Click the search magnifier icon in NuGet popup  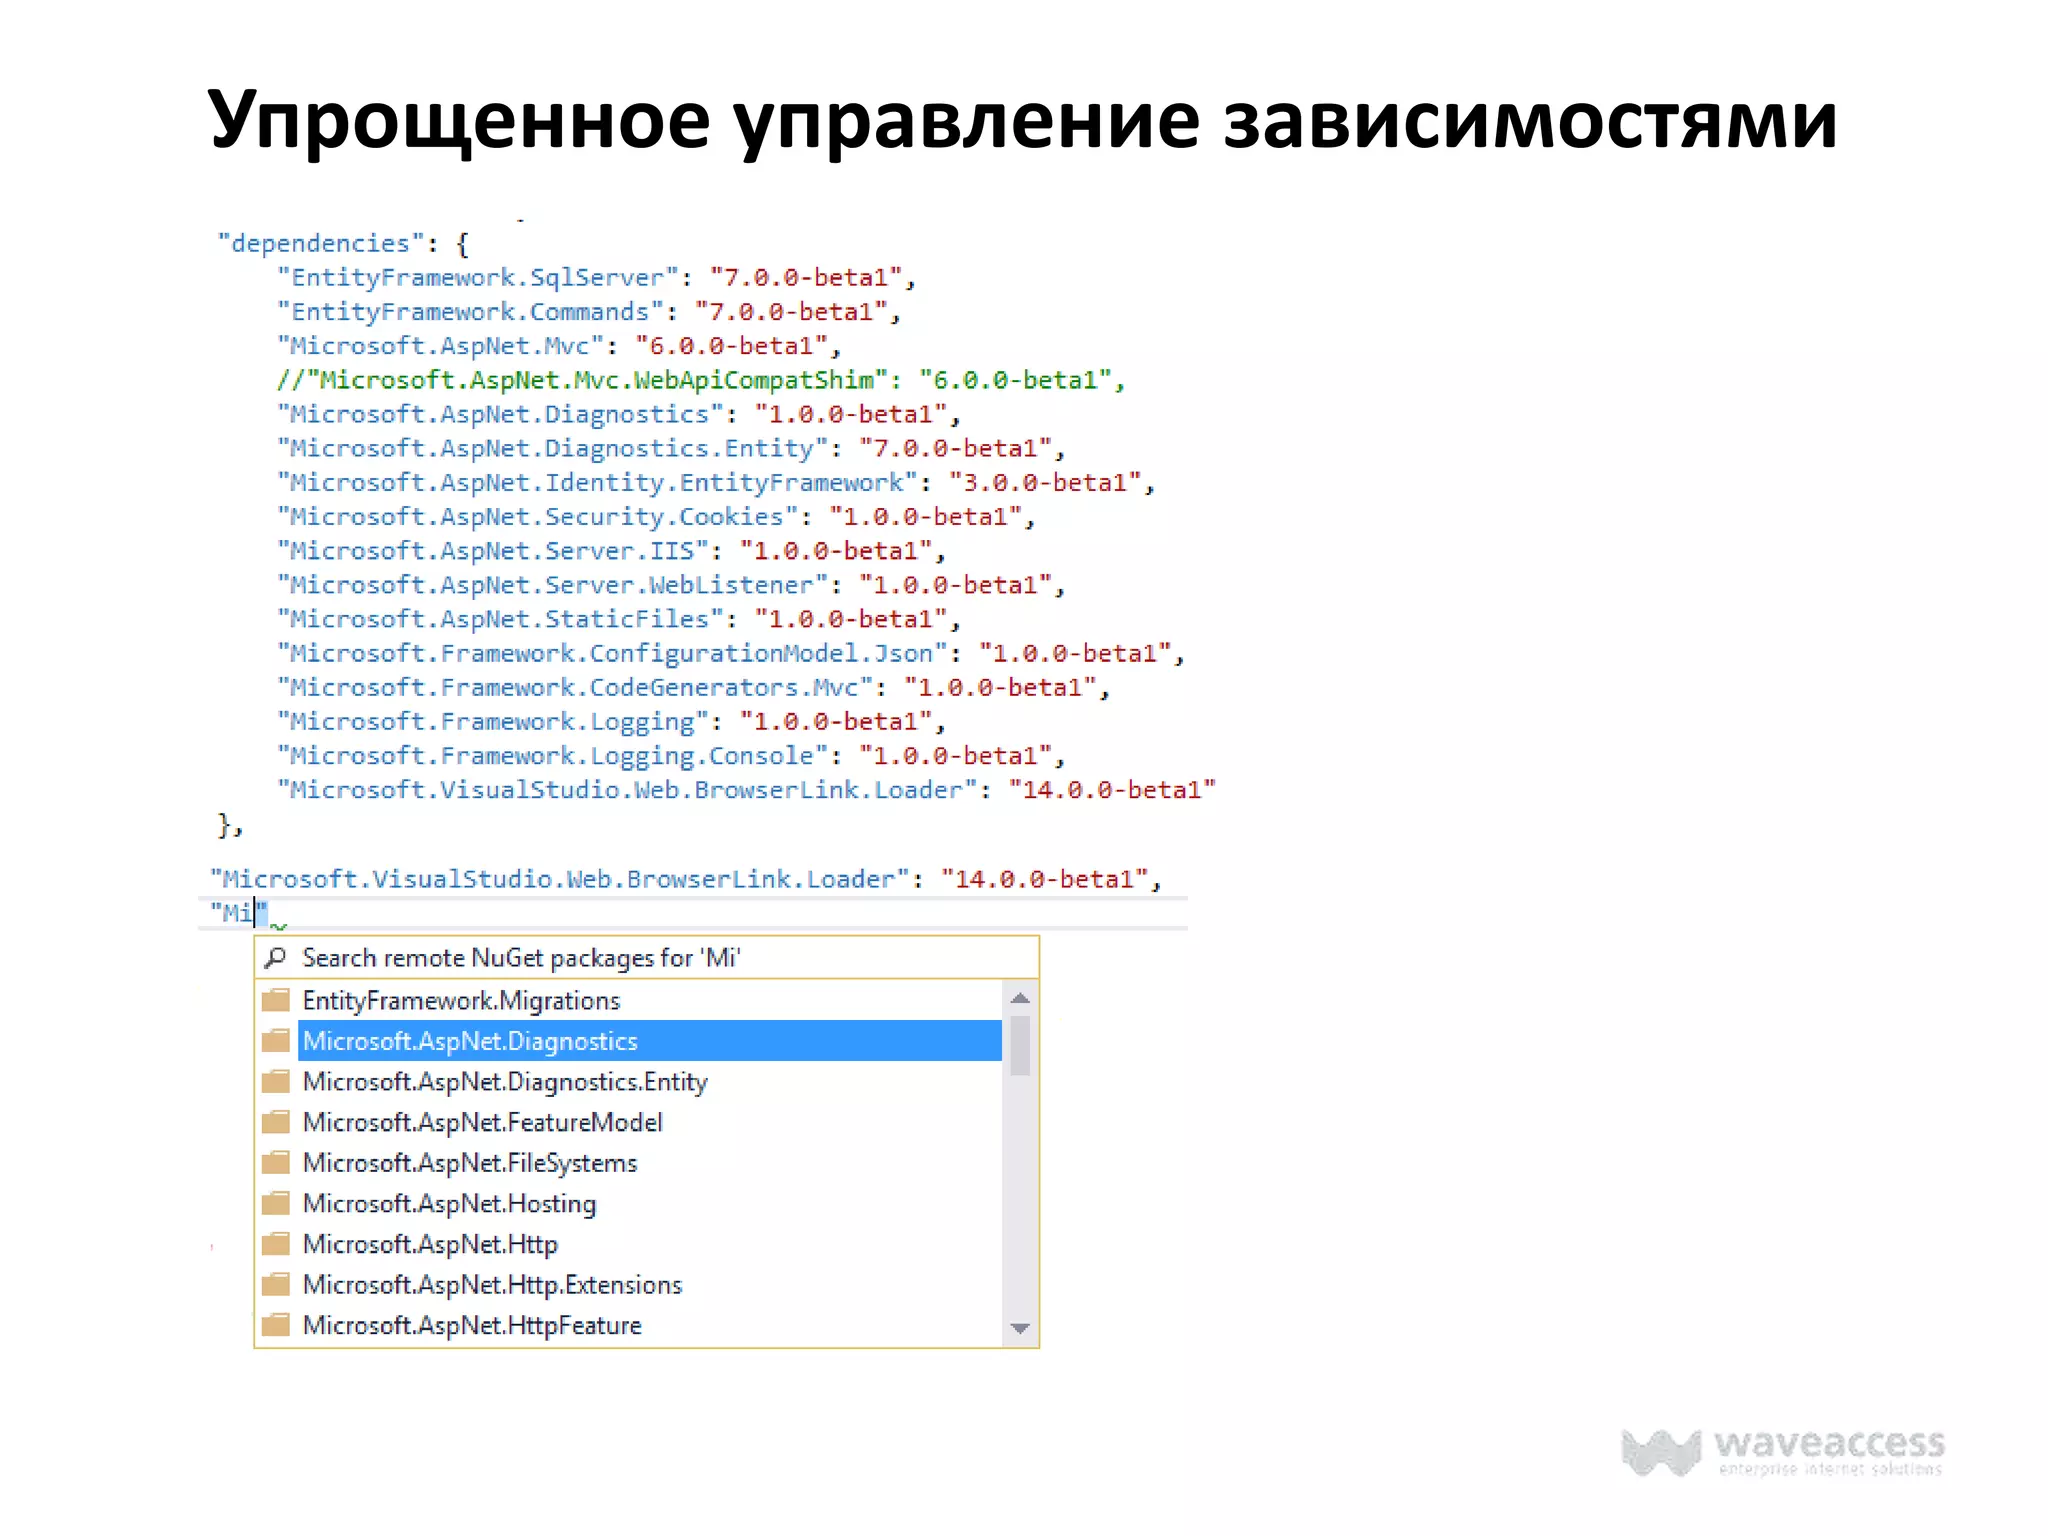point(276,957)
